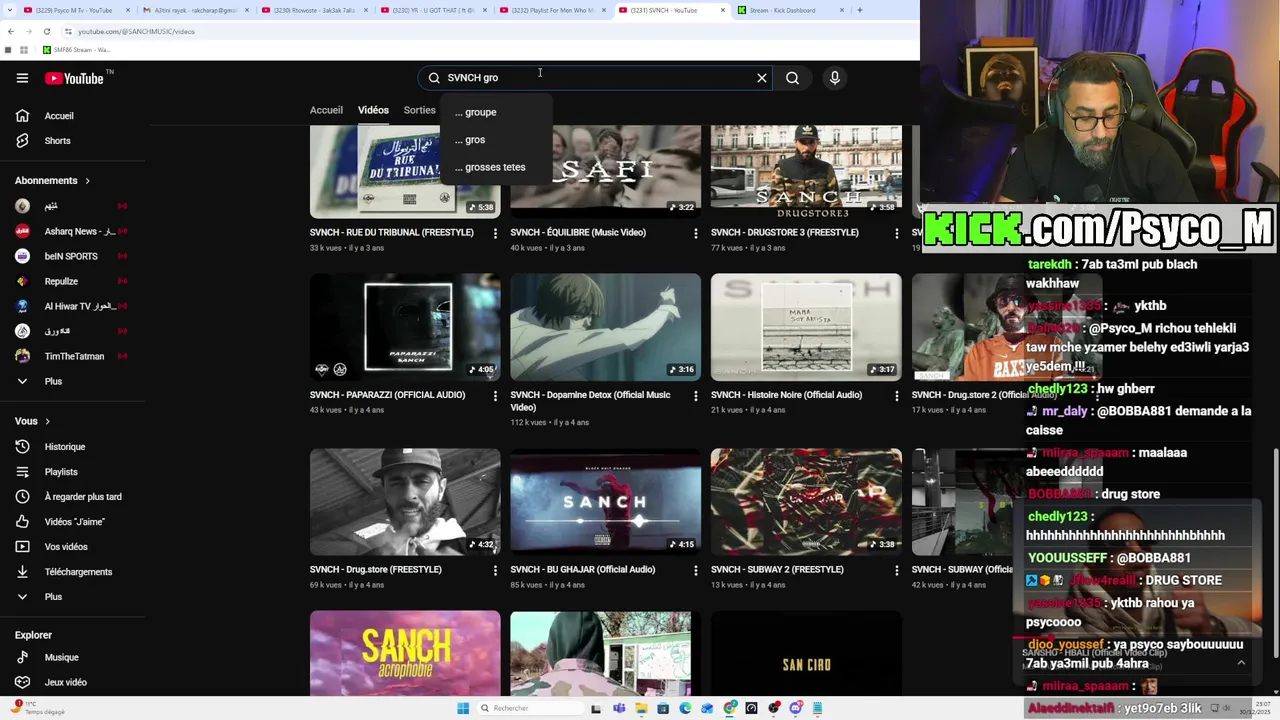Play the Dopamine Detox video thumbnail

coord(606,327)
